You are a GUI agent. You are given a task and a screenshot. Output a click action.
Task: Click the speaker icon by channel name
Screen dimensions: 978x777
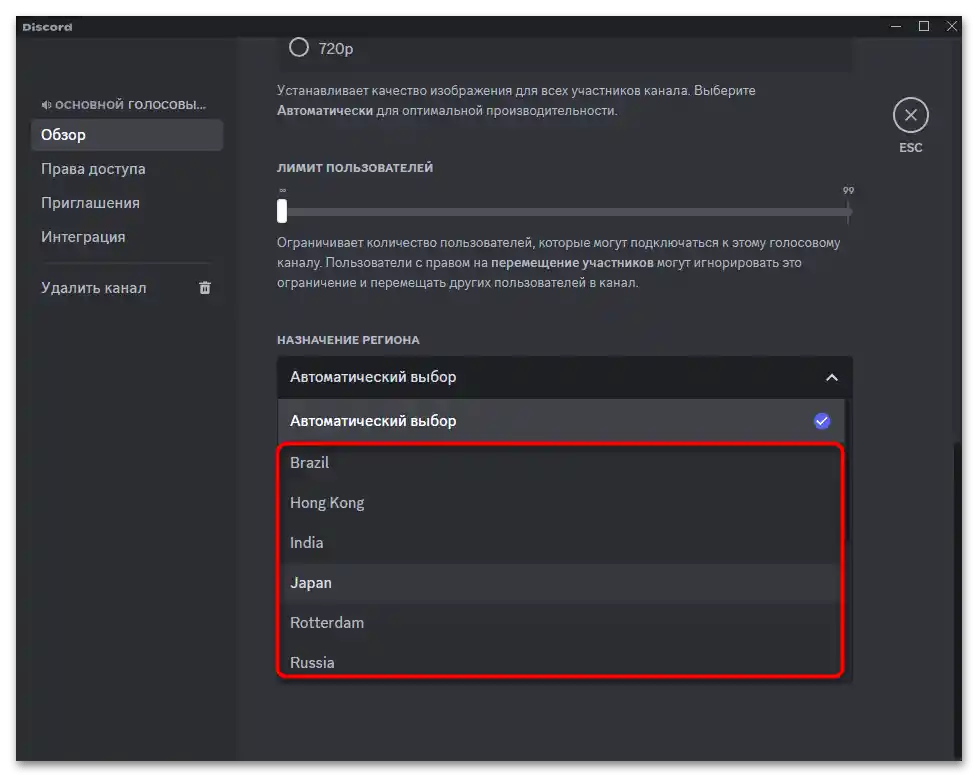point(46,105)
